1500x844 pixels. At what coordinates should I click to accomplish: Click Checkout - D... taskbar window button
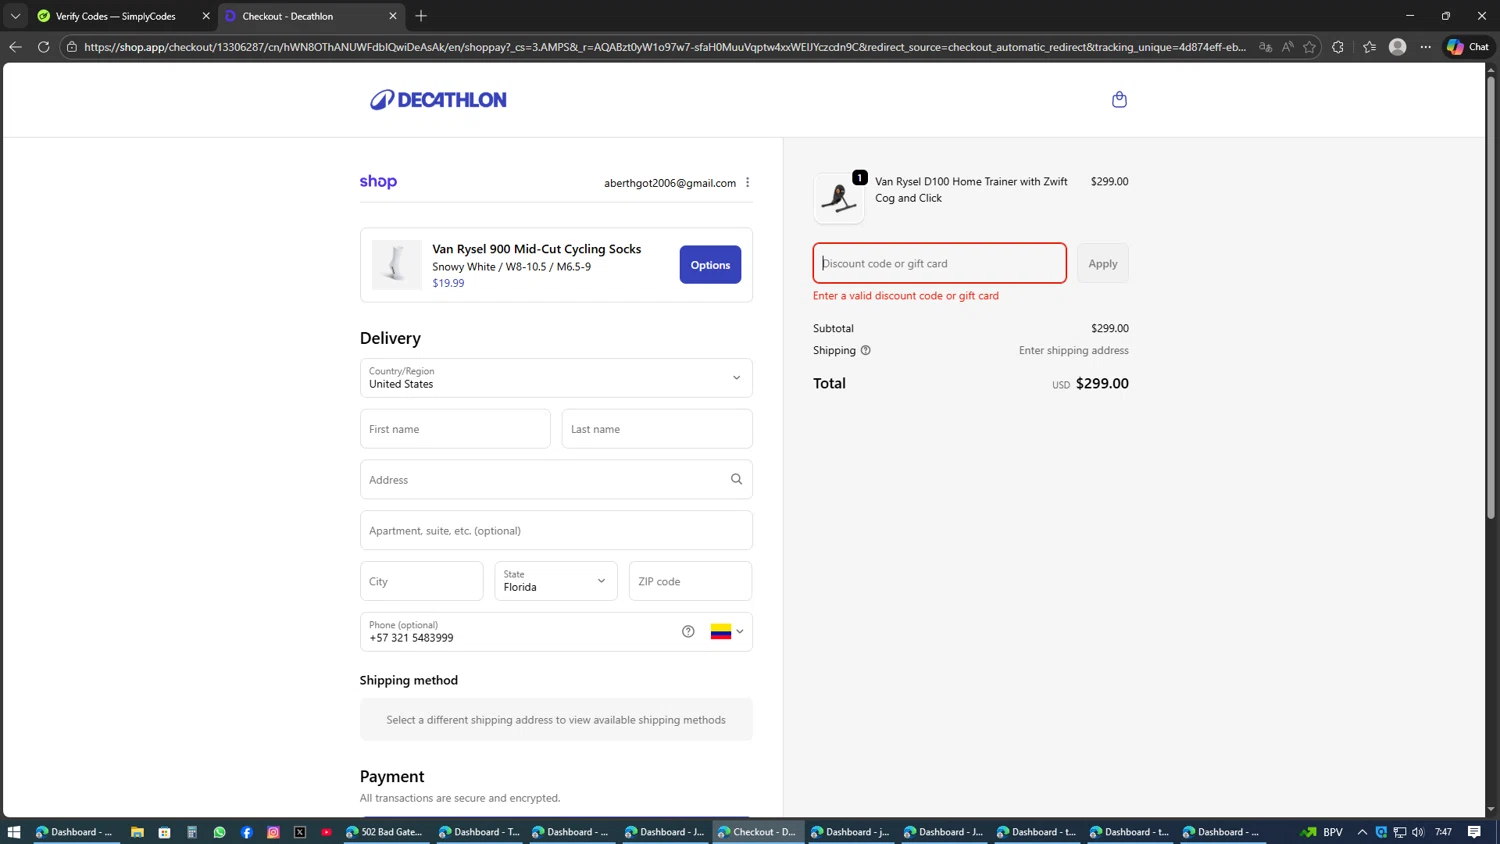pos(759,832)
